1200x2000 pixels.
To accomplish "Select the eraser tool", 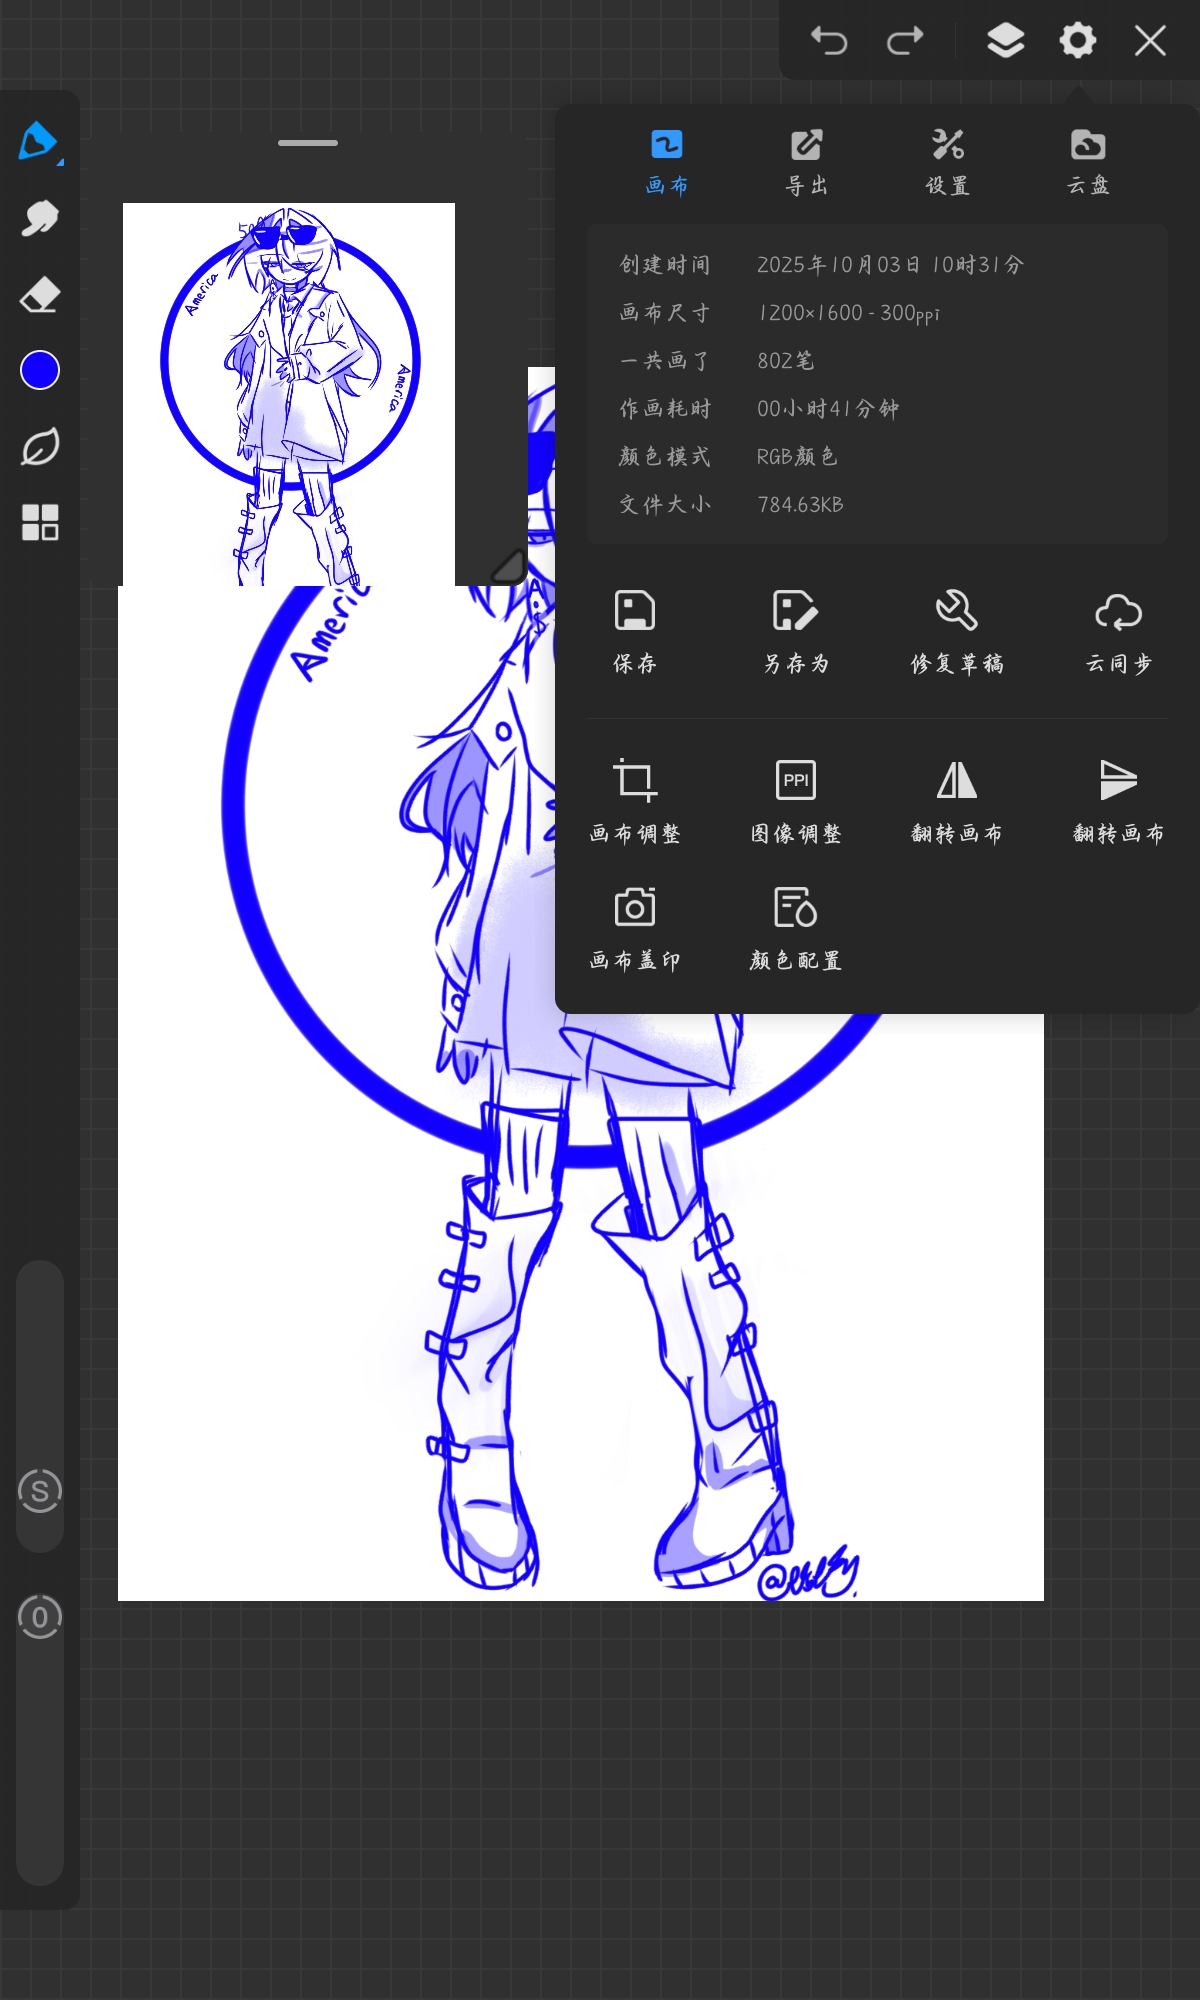I will 40,295.
